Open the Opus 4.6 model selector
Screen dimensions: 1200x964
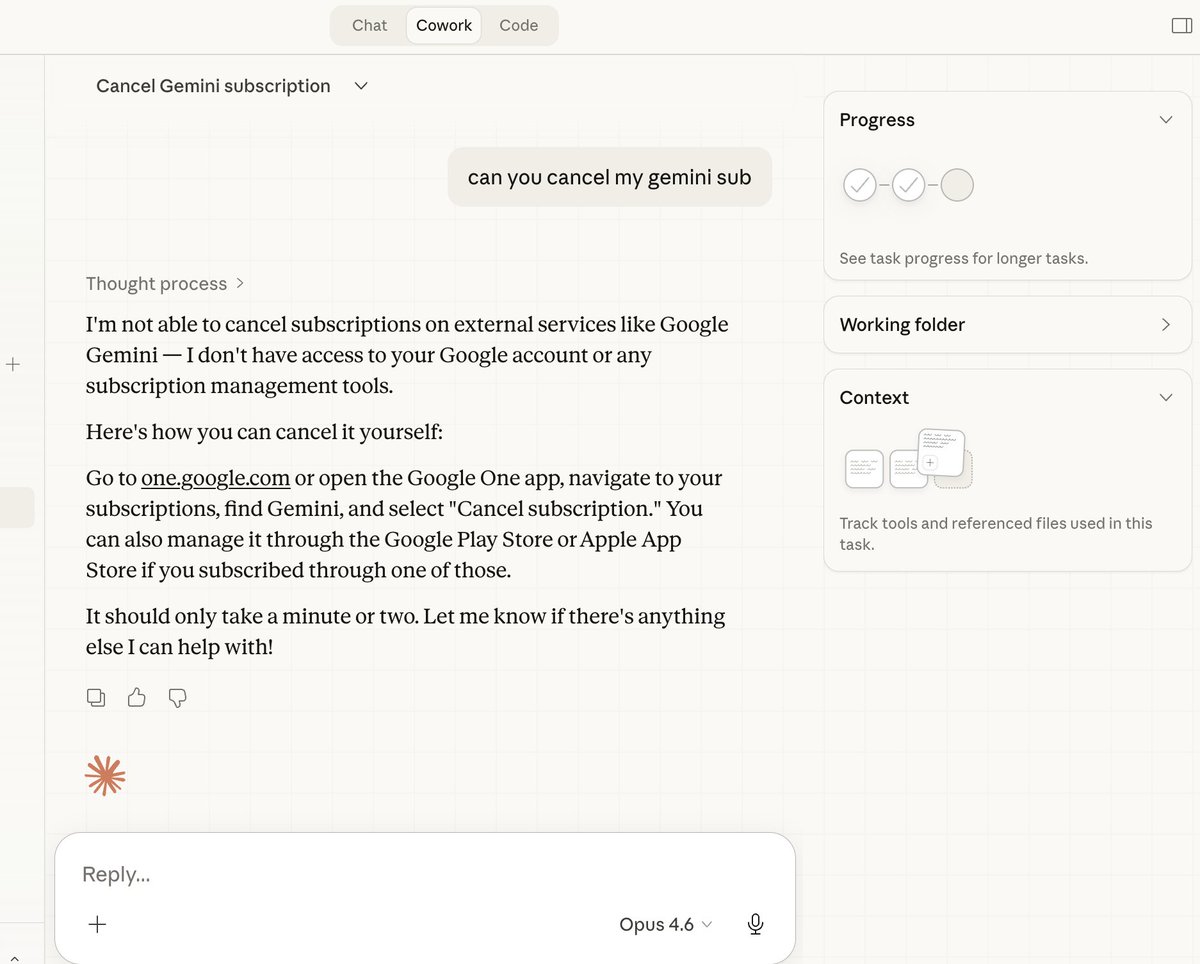(x=665, y=924)
